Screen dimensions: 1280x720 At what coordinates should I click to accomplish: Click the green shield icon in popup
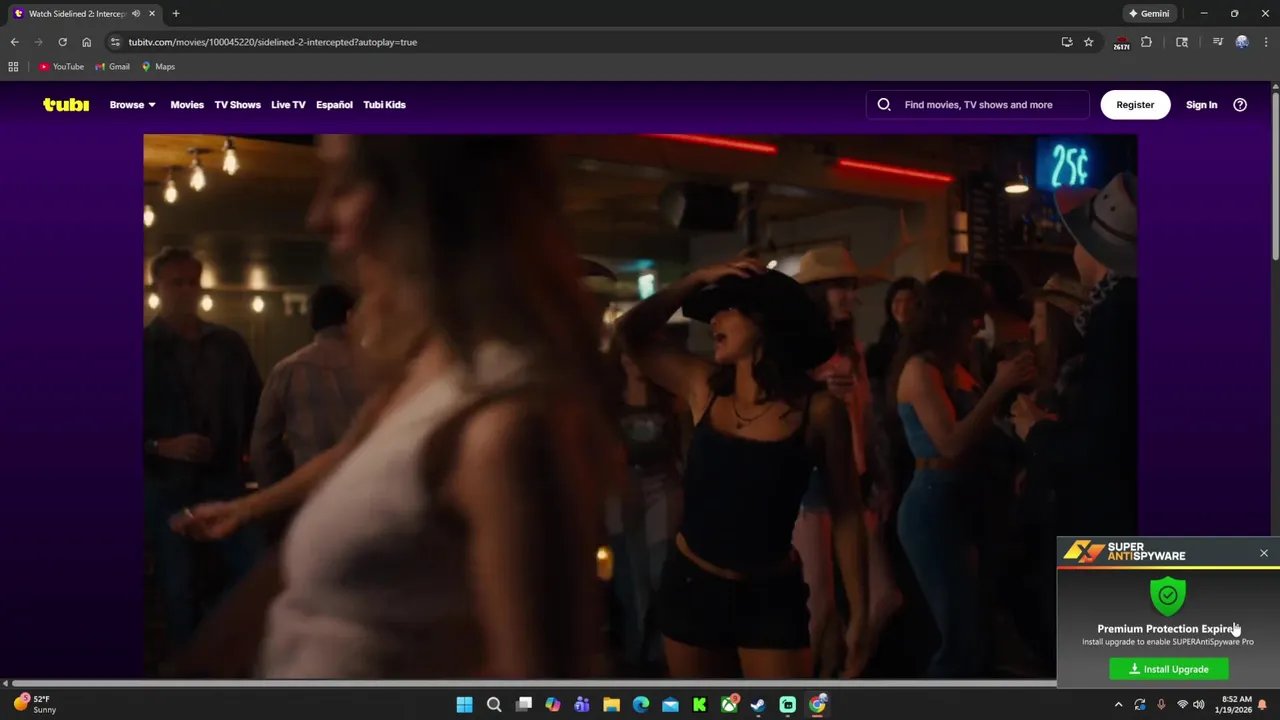pos(1168,596)
